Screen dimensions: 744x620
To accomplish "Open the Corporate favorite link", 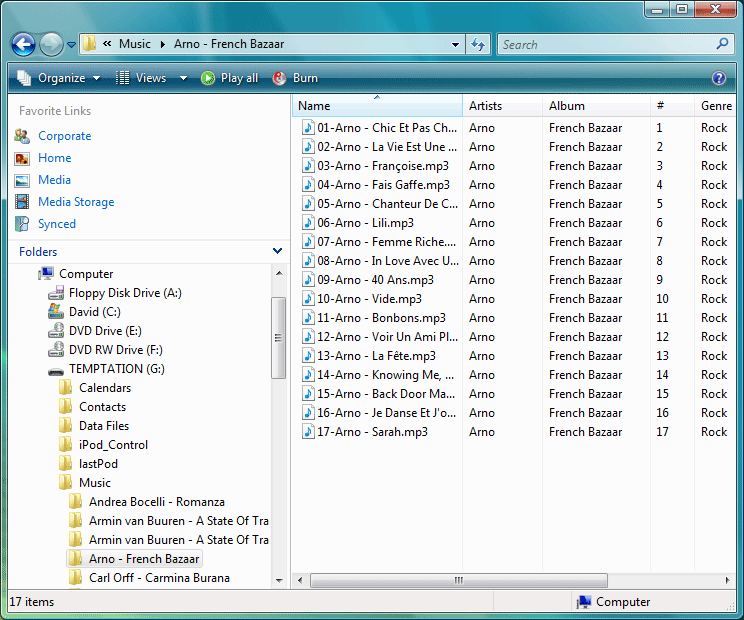I will (65, 136).
